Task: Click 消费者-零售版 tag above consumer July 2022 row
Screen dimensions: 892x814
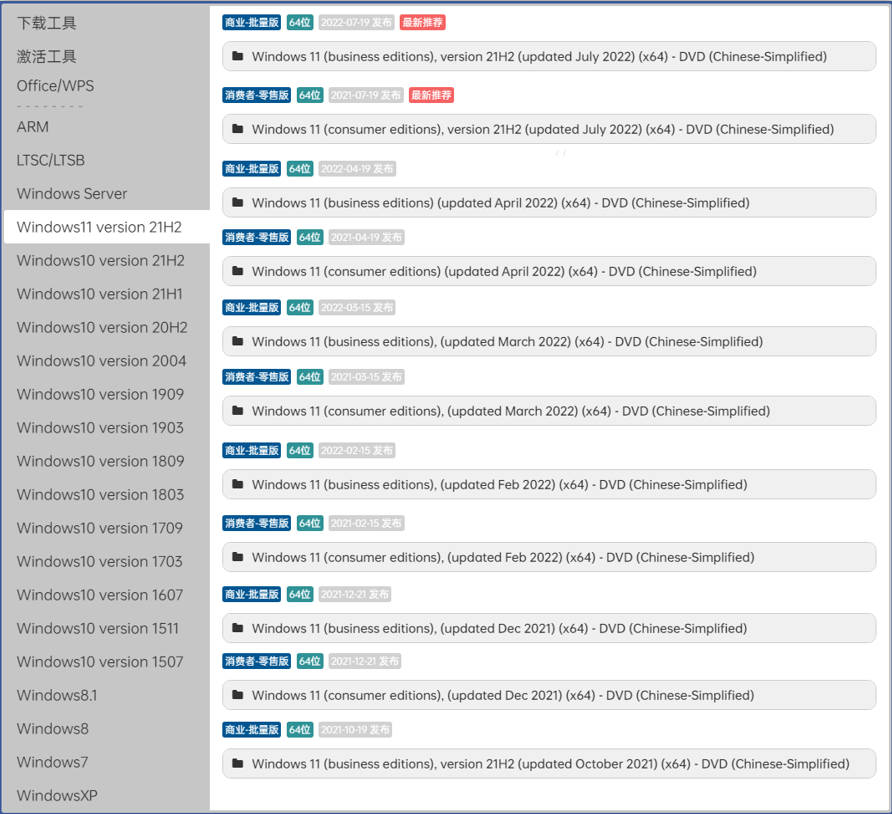Action: click(257, 95)
